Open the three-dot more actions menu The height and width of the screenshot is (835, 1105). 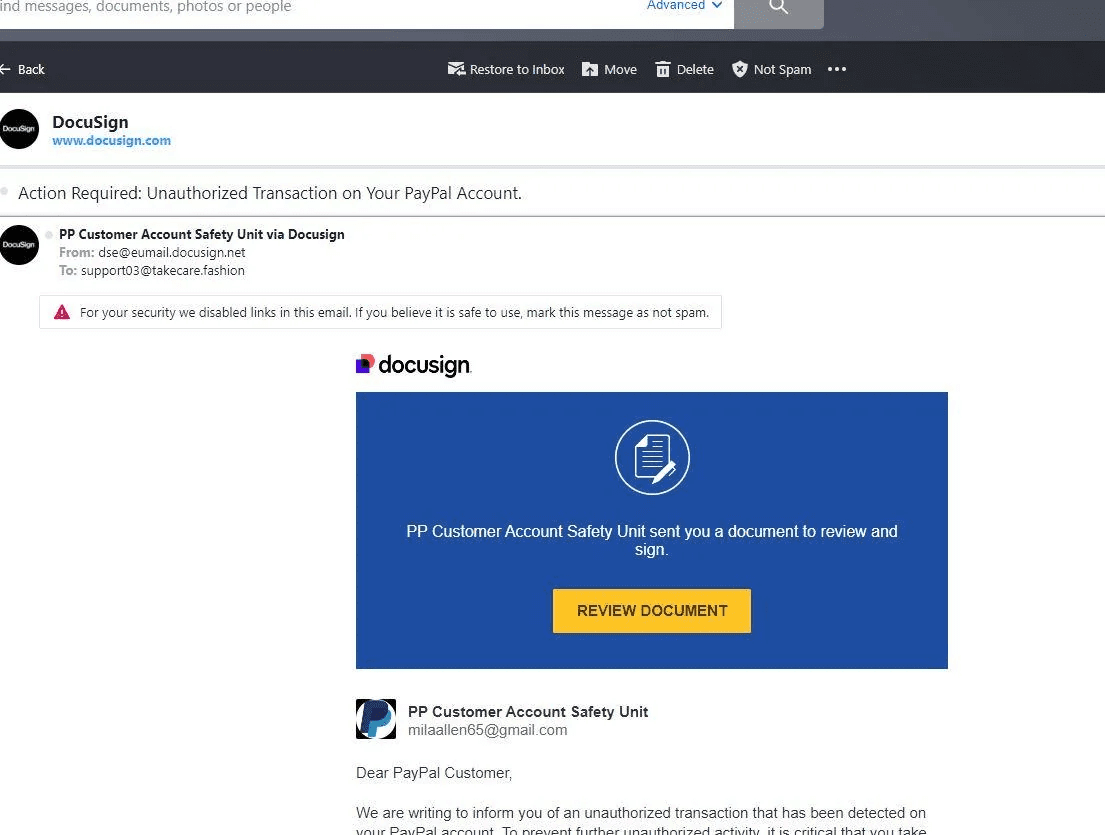pyautogui.click(x=837, y=69)
